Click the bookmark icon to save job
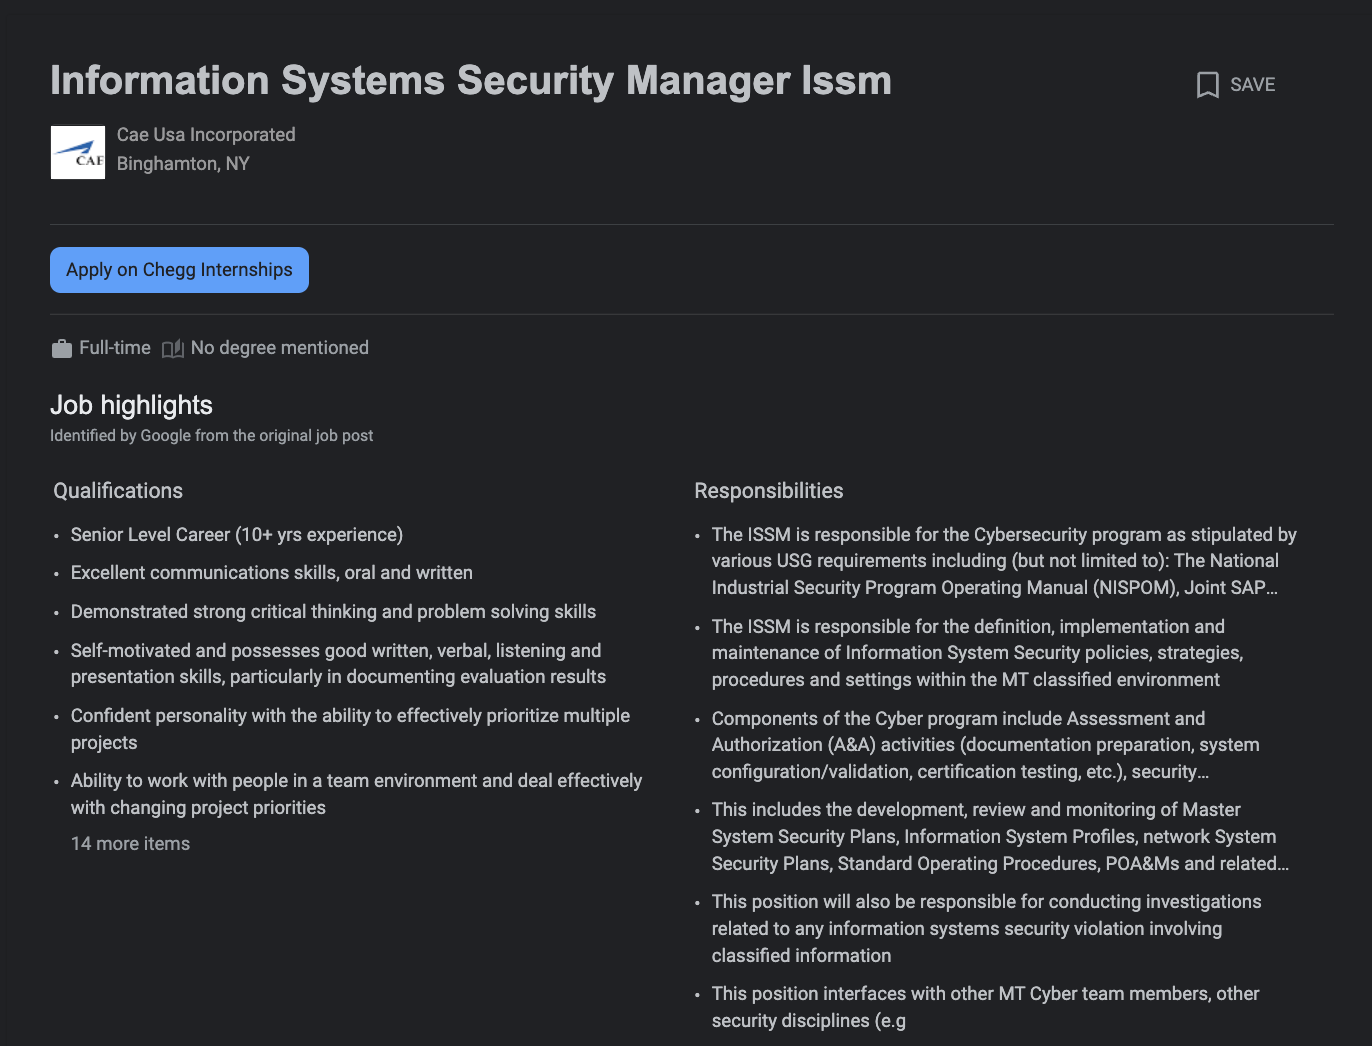The height and width of the screenshot is (1046, 1372). pos(1207,85)
